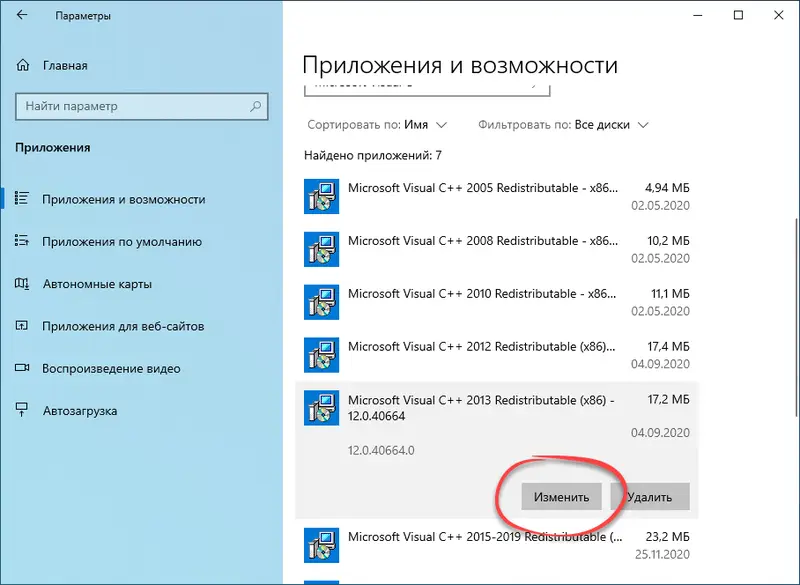Open the Сортировать по: Имя dropdown

377,125
